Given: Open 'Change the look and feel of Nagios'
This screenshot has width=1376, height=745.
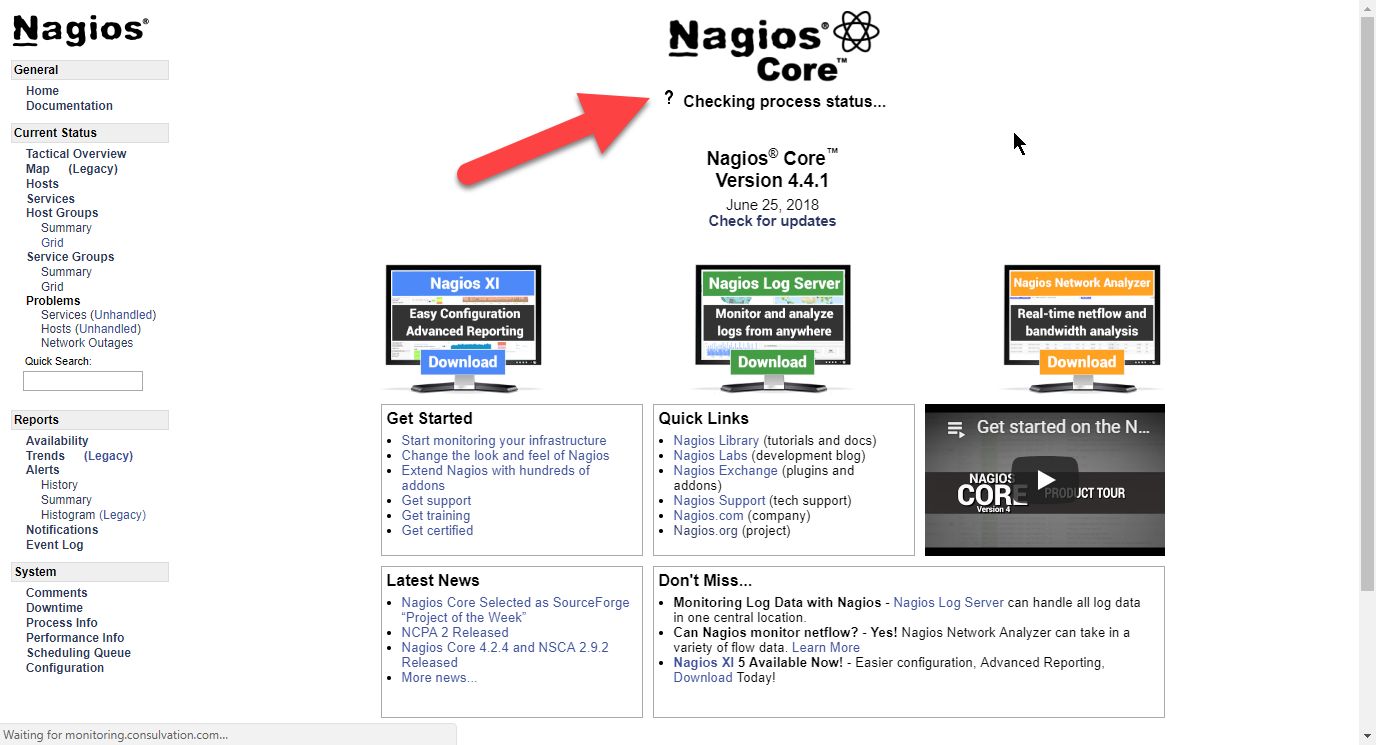Looking at the screenshot, I should coord(505,456).
